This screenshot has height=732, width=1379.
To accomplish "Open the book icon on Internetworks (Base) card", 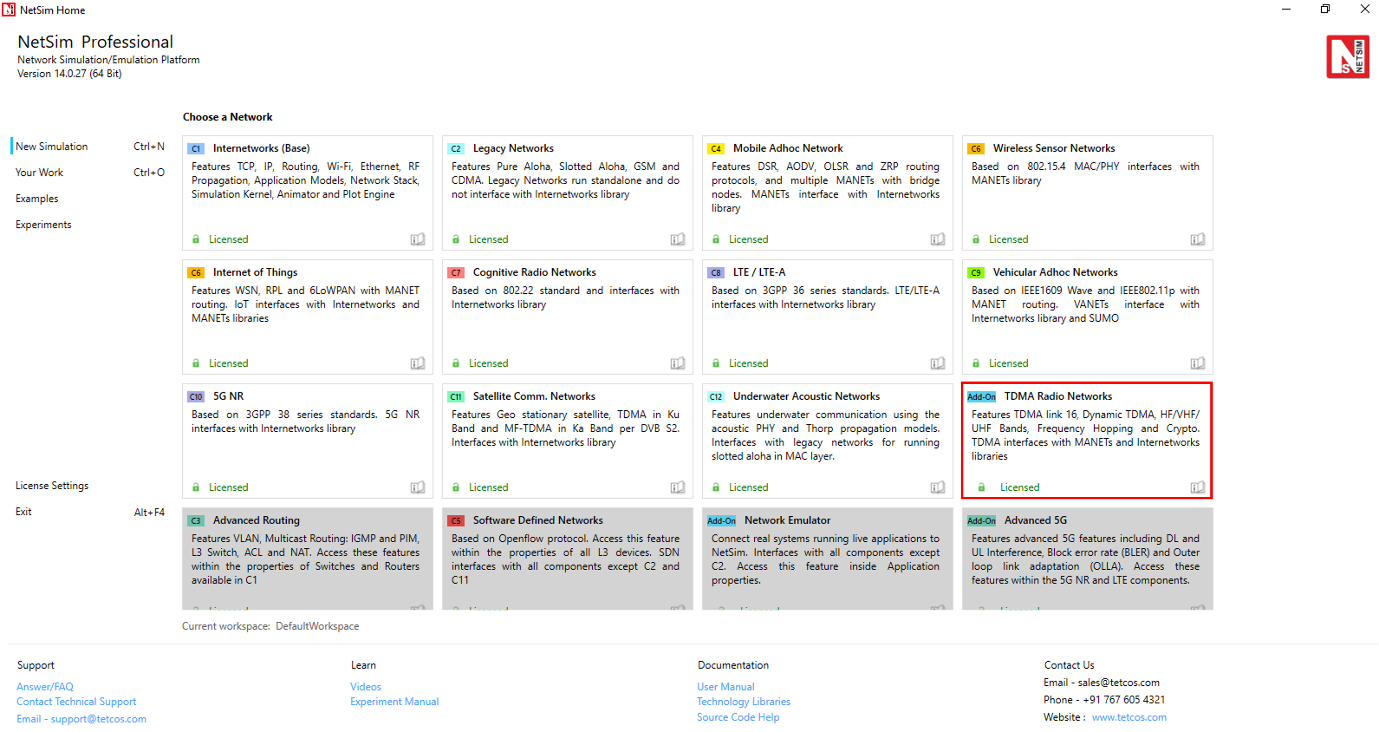I will click(x=418, y=239).
